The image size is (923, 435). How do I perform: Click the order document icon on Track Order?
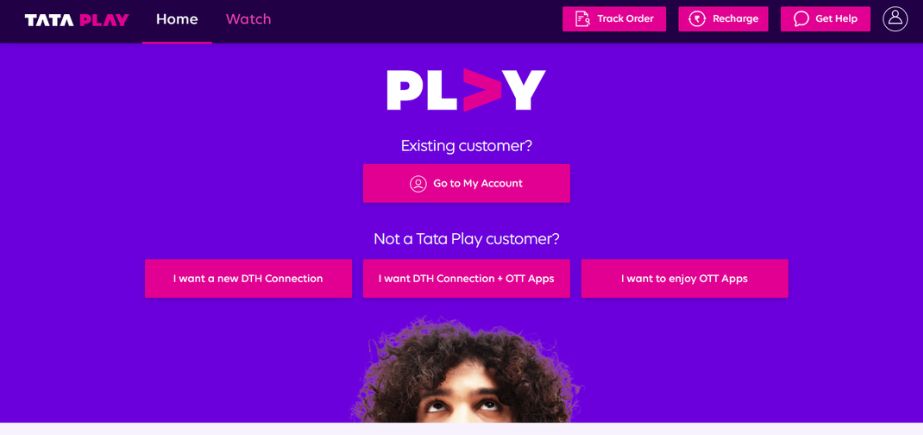pos(582,19)
